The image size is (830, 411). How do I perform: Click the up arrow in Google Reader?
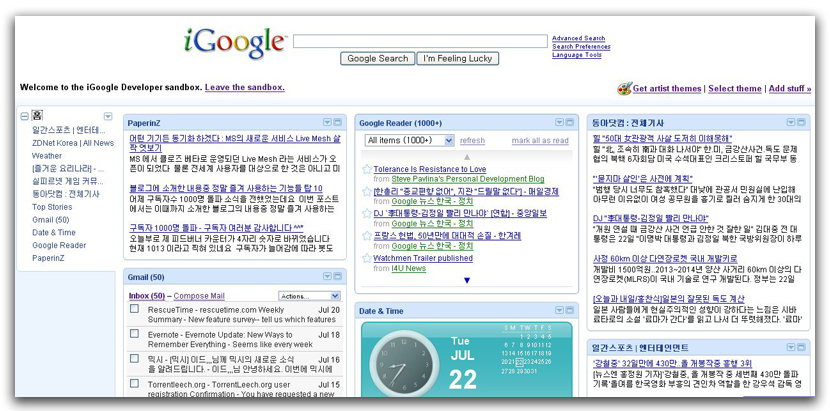466,157
